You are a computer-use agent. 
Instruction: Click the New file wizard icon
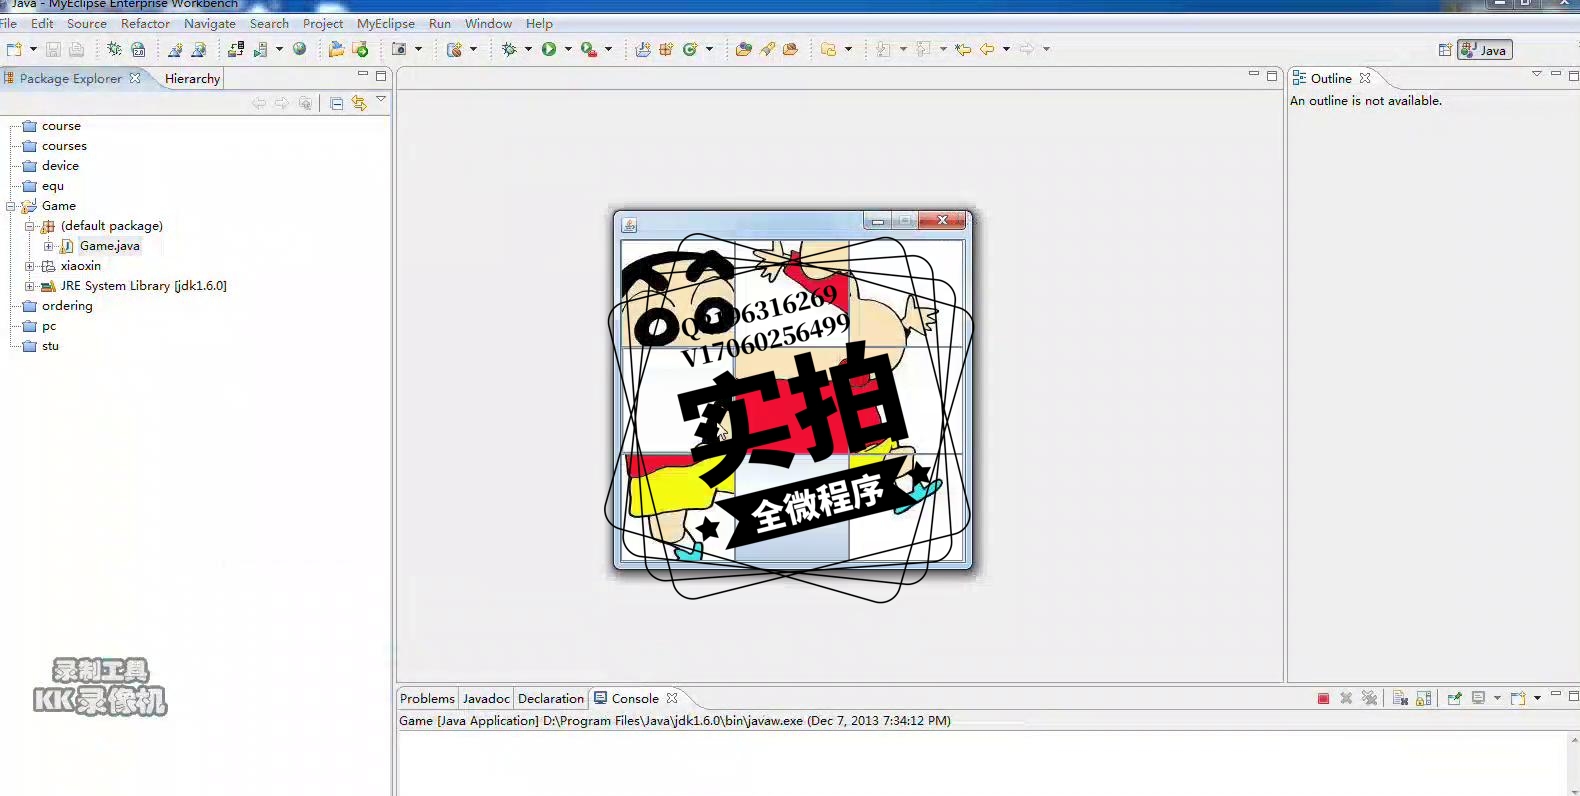click(14, 49)
